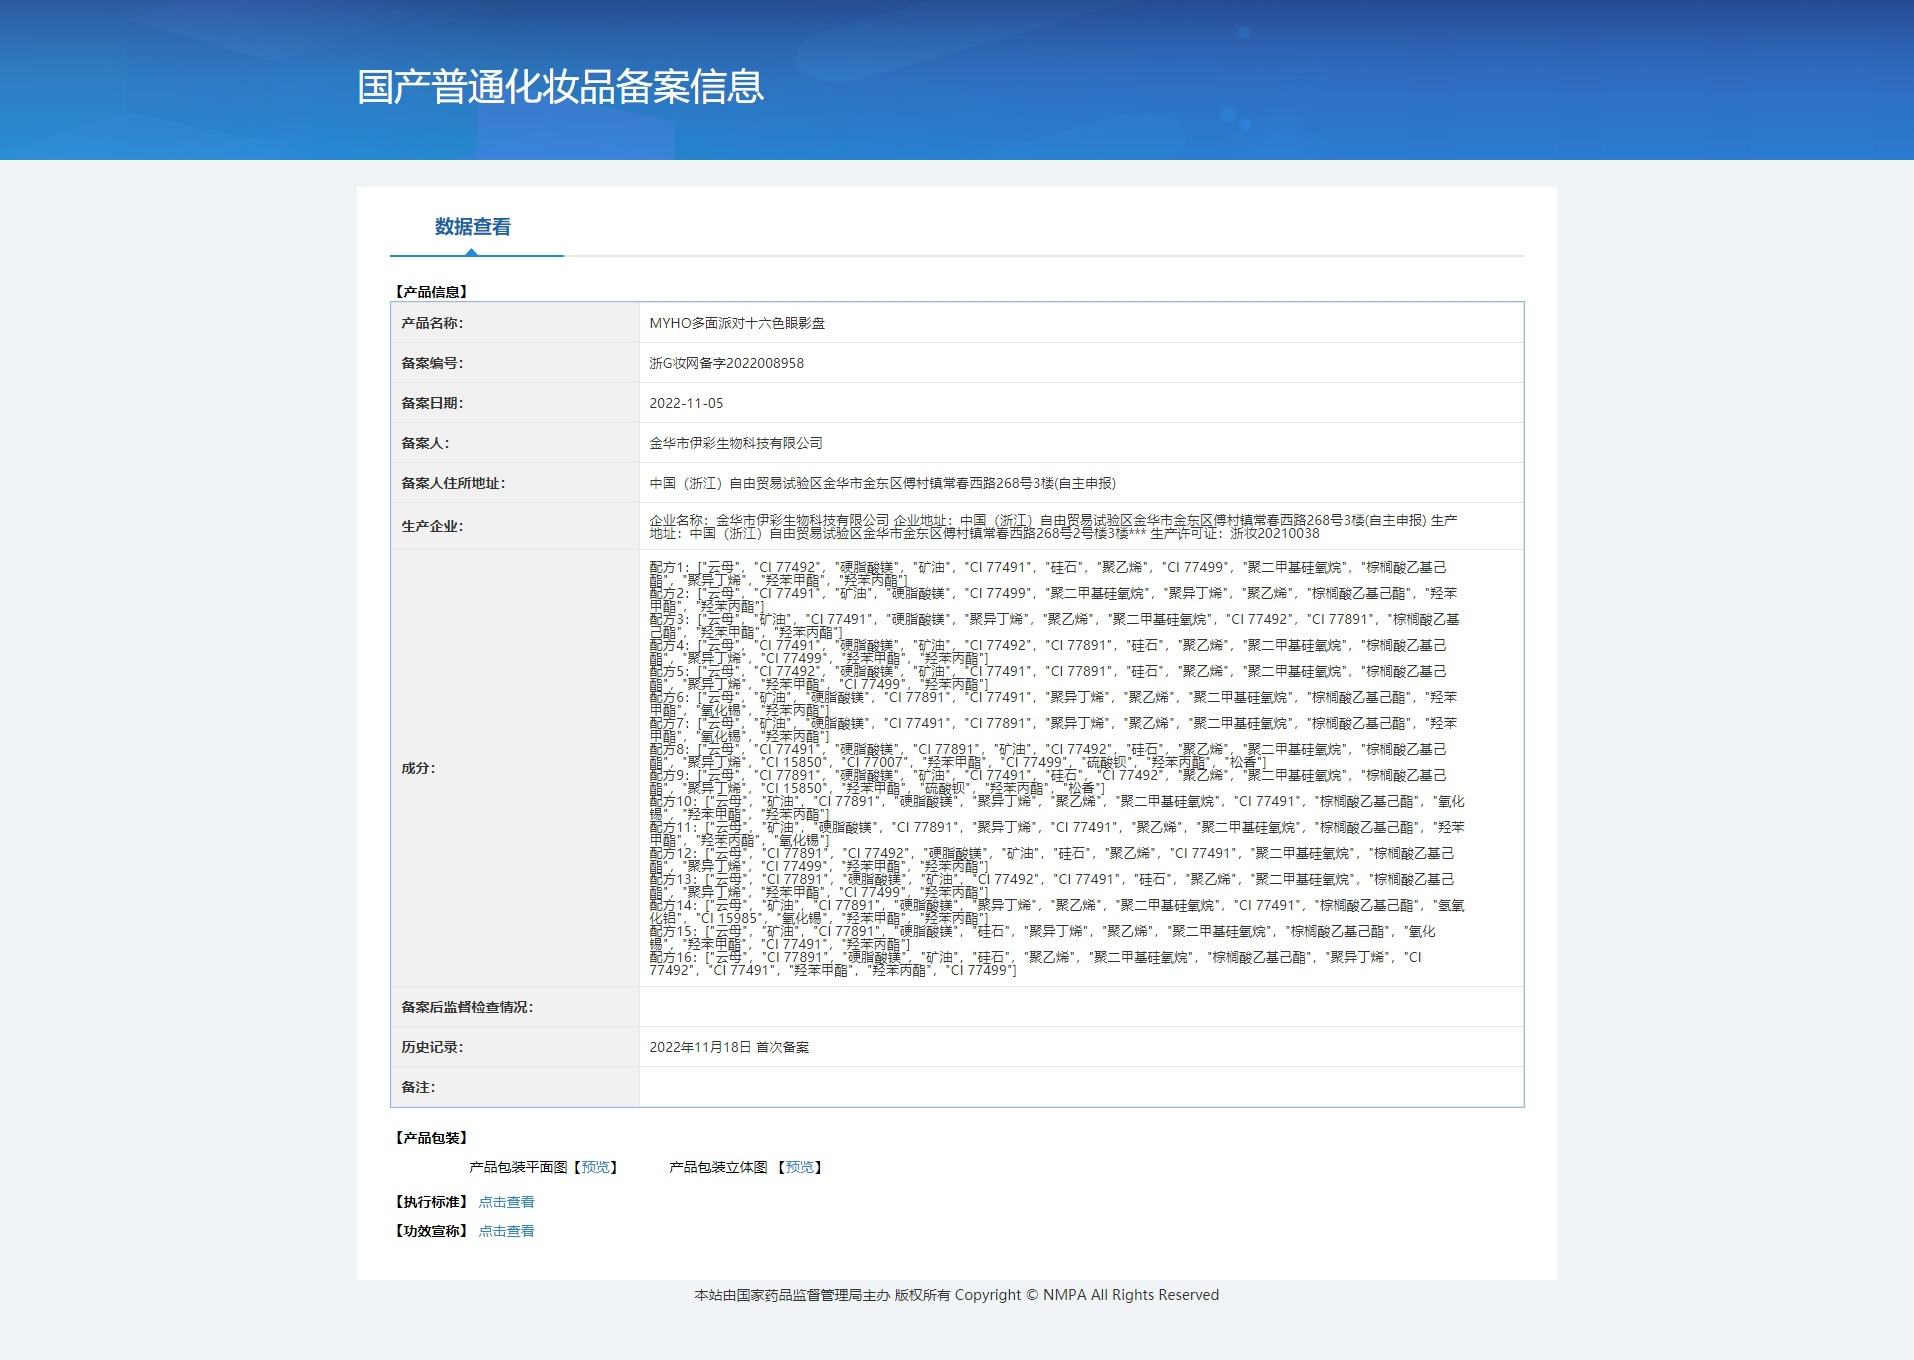
Task: Click the page title 国产普通化妆品备案信息
Action: point(561,87)
